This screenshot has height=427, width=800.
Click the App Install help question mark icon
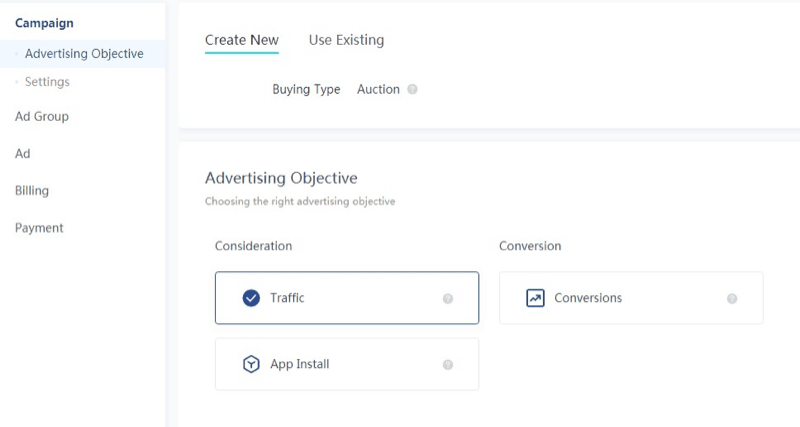448,365
